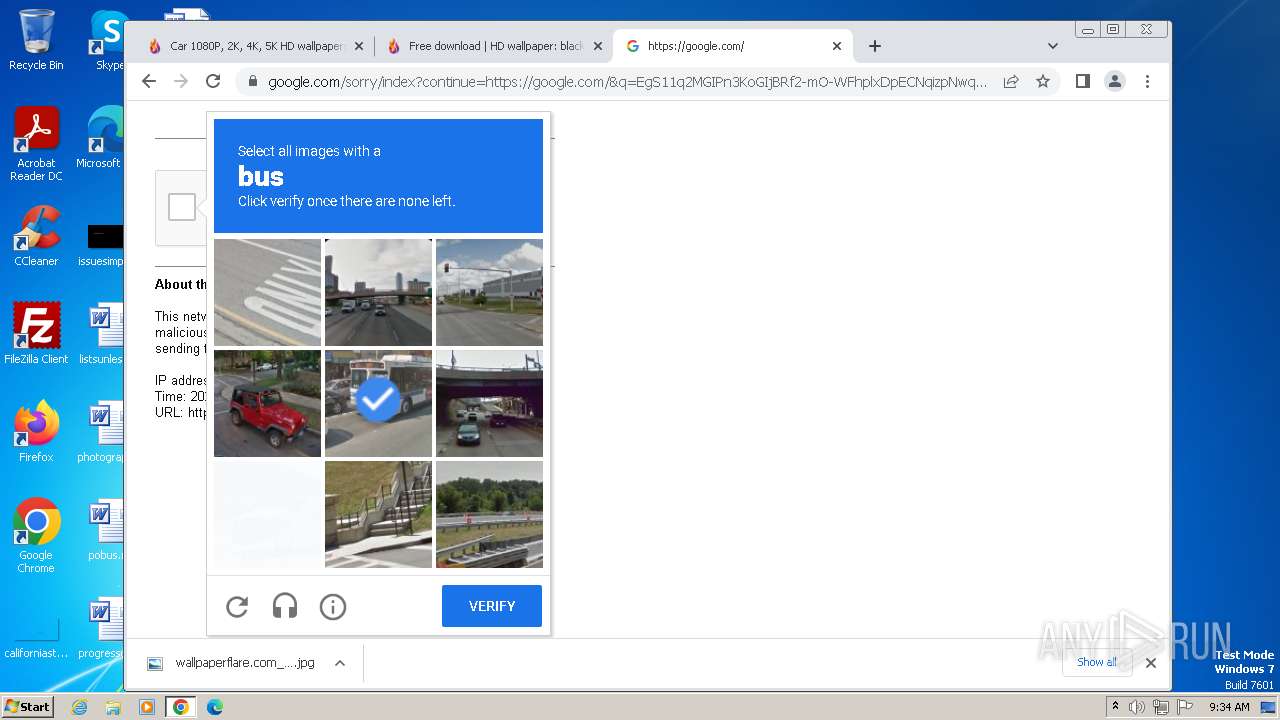Click the address bar URL field

click(x=627, y=81)
